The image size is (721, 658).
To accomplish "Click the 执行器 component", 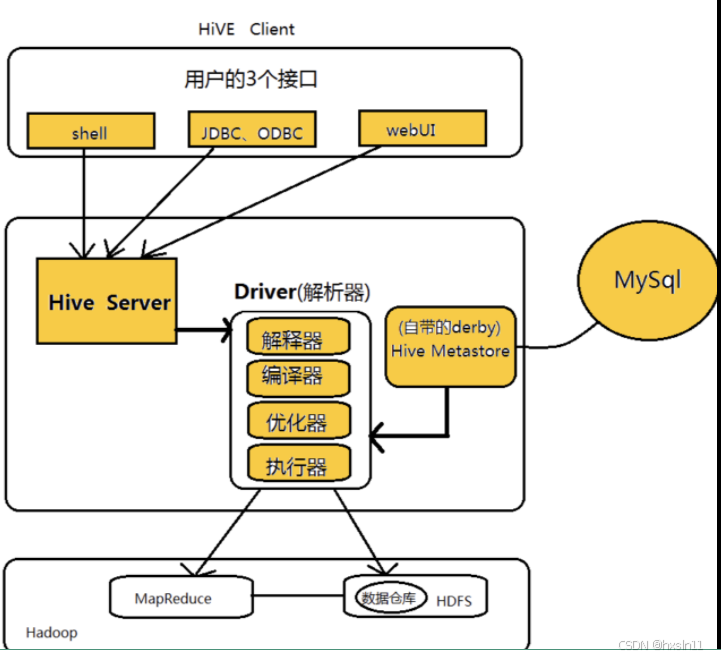I will point(299,463).
